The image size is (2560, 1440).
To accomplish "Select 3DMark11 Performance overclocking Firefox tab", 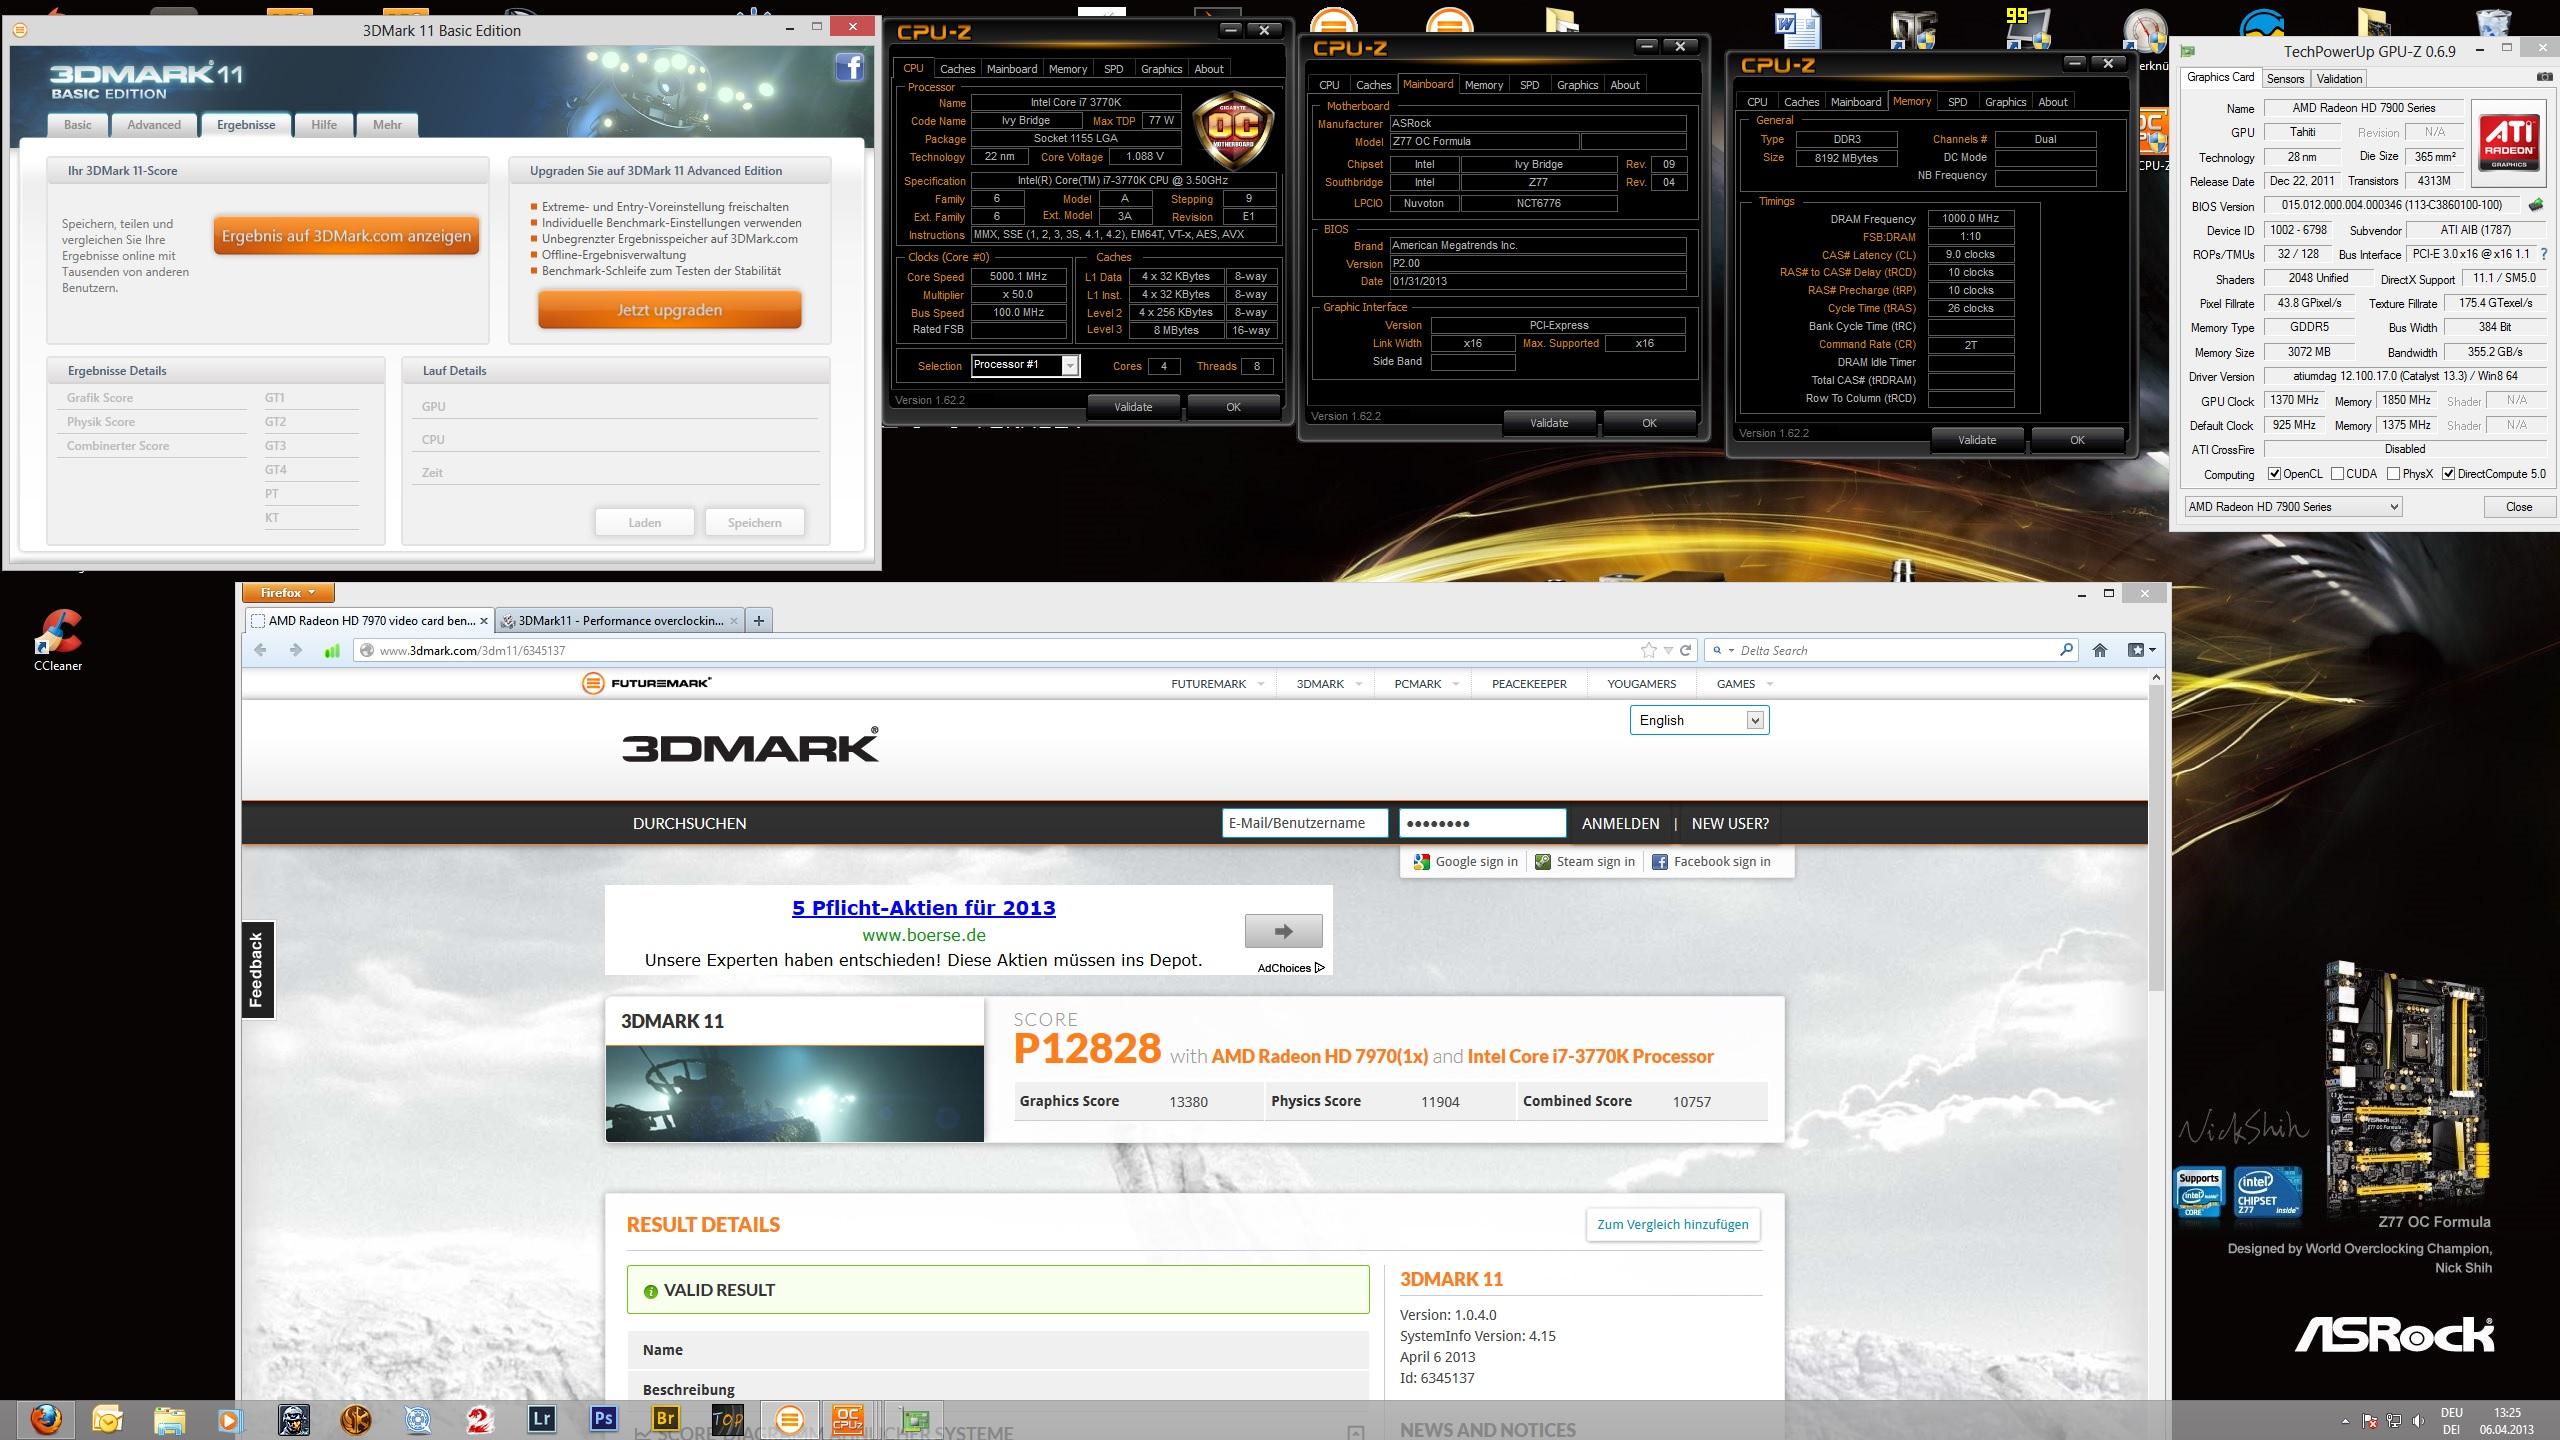I will (x=620, y=621).
